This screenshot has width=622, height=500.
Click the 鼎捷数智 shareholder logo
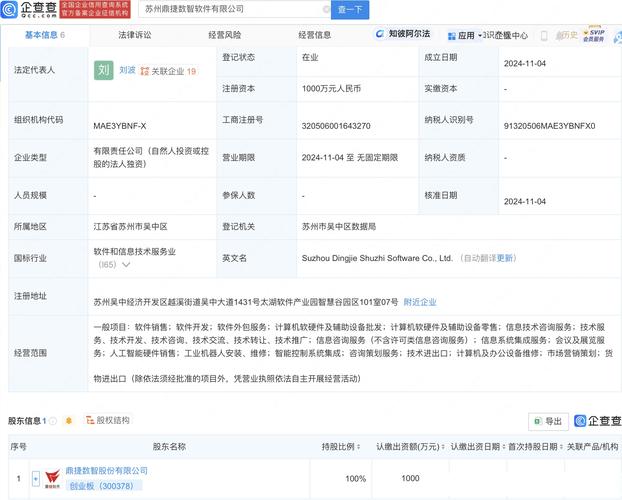pyautogui.click(x=52, y=479)
